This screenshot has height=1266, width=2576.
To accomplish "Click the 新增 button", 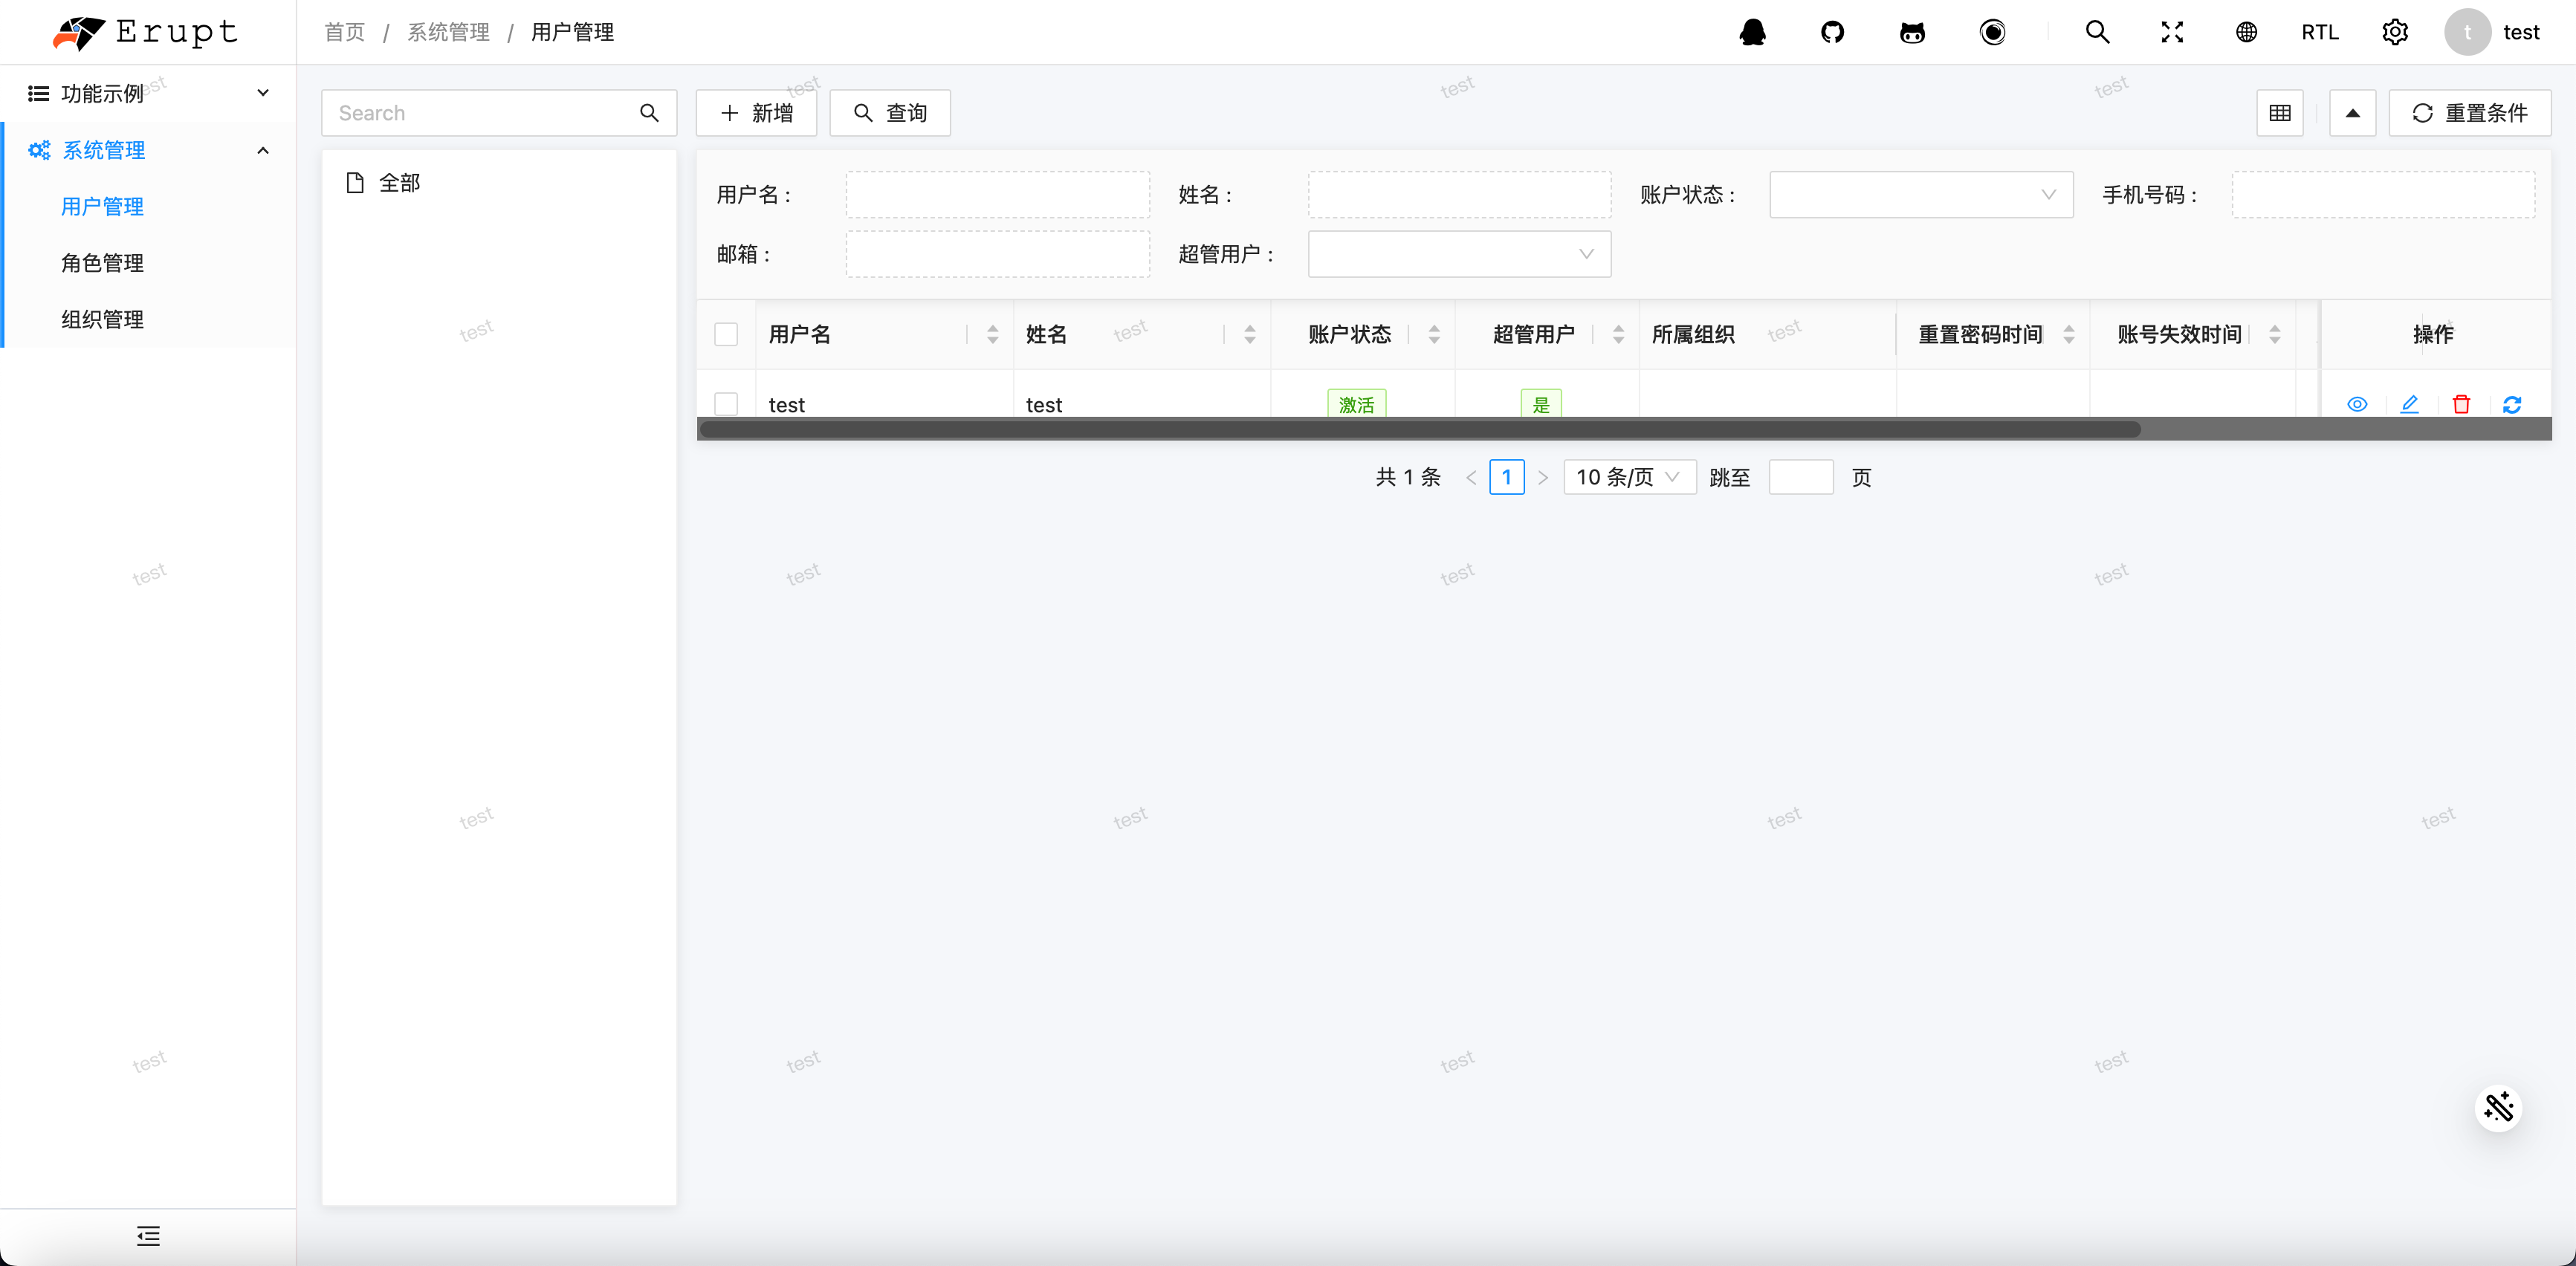I will point(756,113).
